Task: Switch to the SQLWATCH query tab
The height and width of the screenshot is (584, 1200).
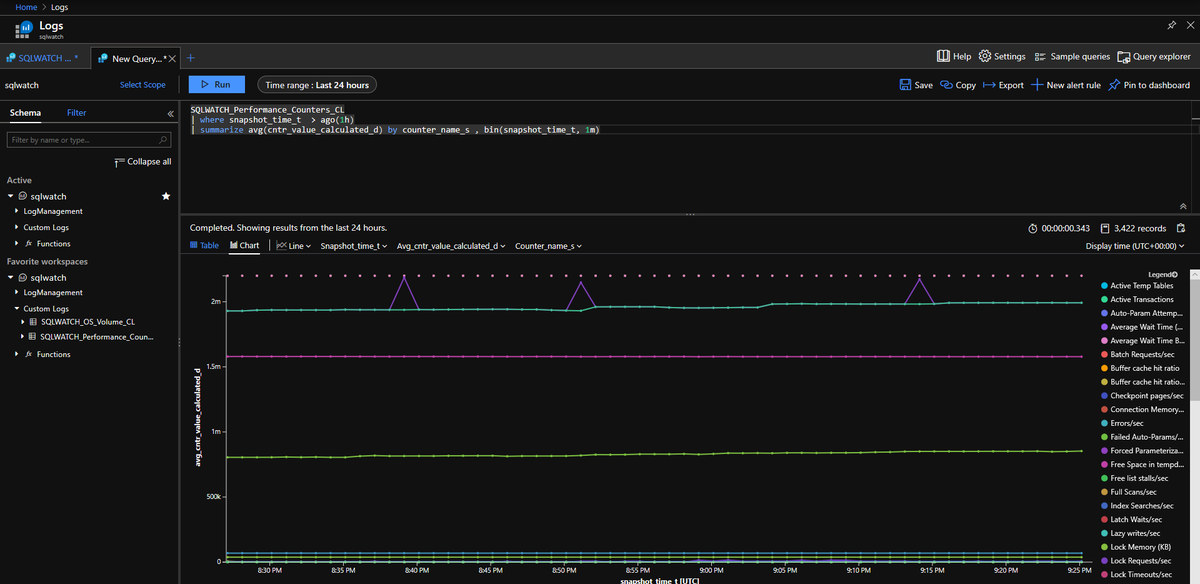Action: (43, 59)
